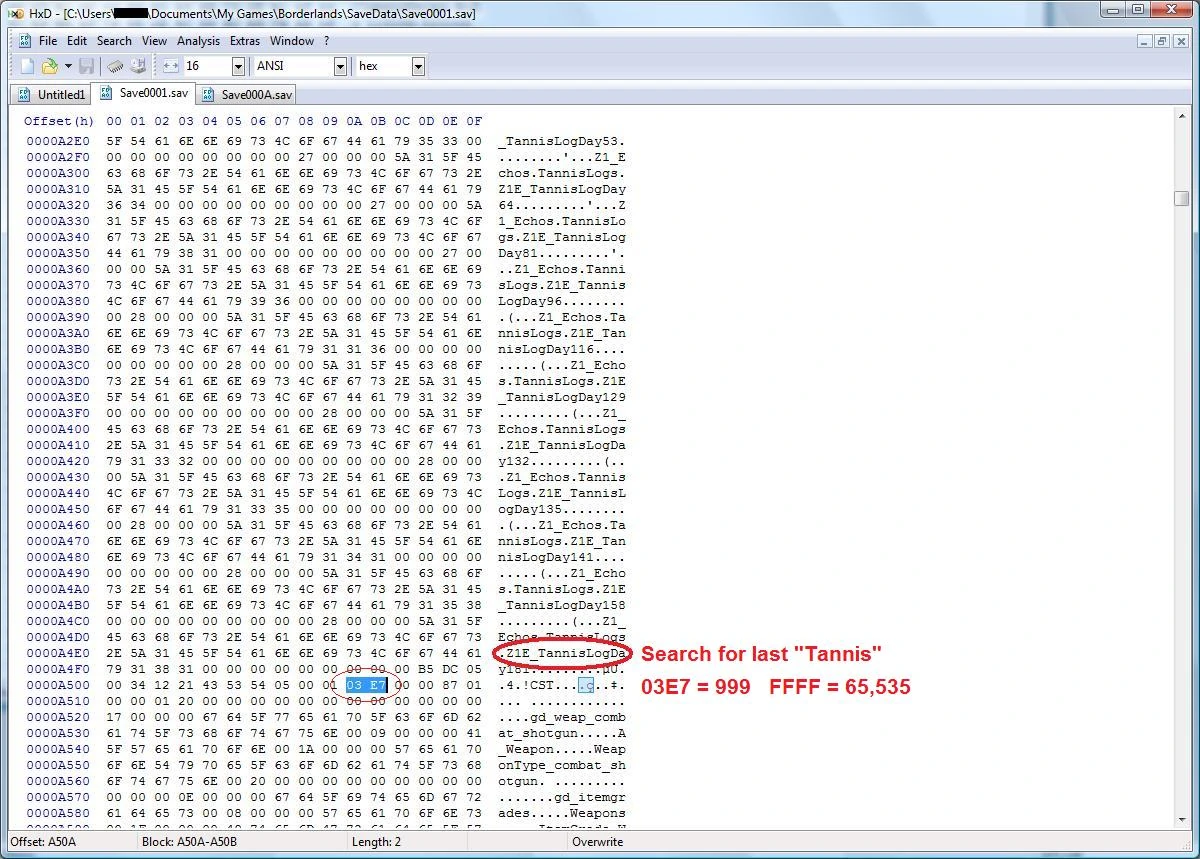Click decoded text 'onType_combat_sh'
Screen dimensions: 1200x859
point(562,765)
